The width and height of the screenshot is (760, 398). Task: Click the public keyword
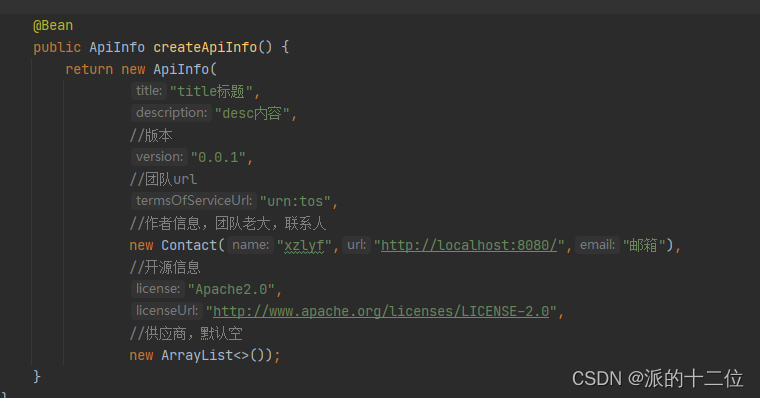point(57,47)
